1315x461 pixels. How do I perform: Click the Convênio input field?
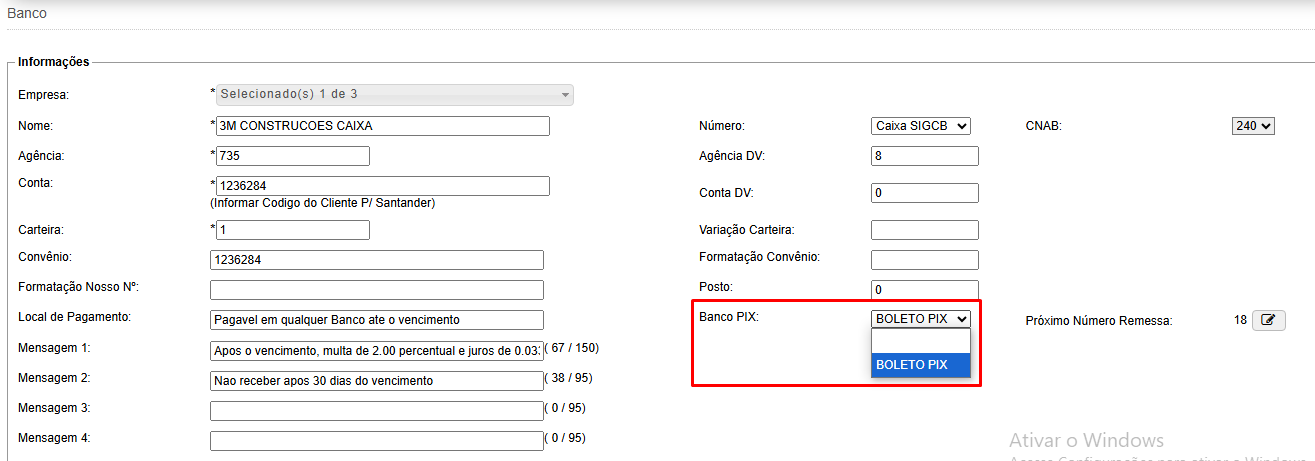(x=376, y=260)
